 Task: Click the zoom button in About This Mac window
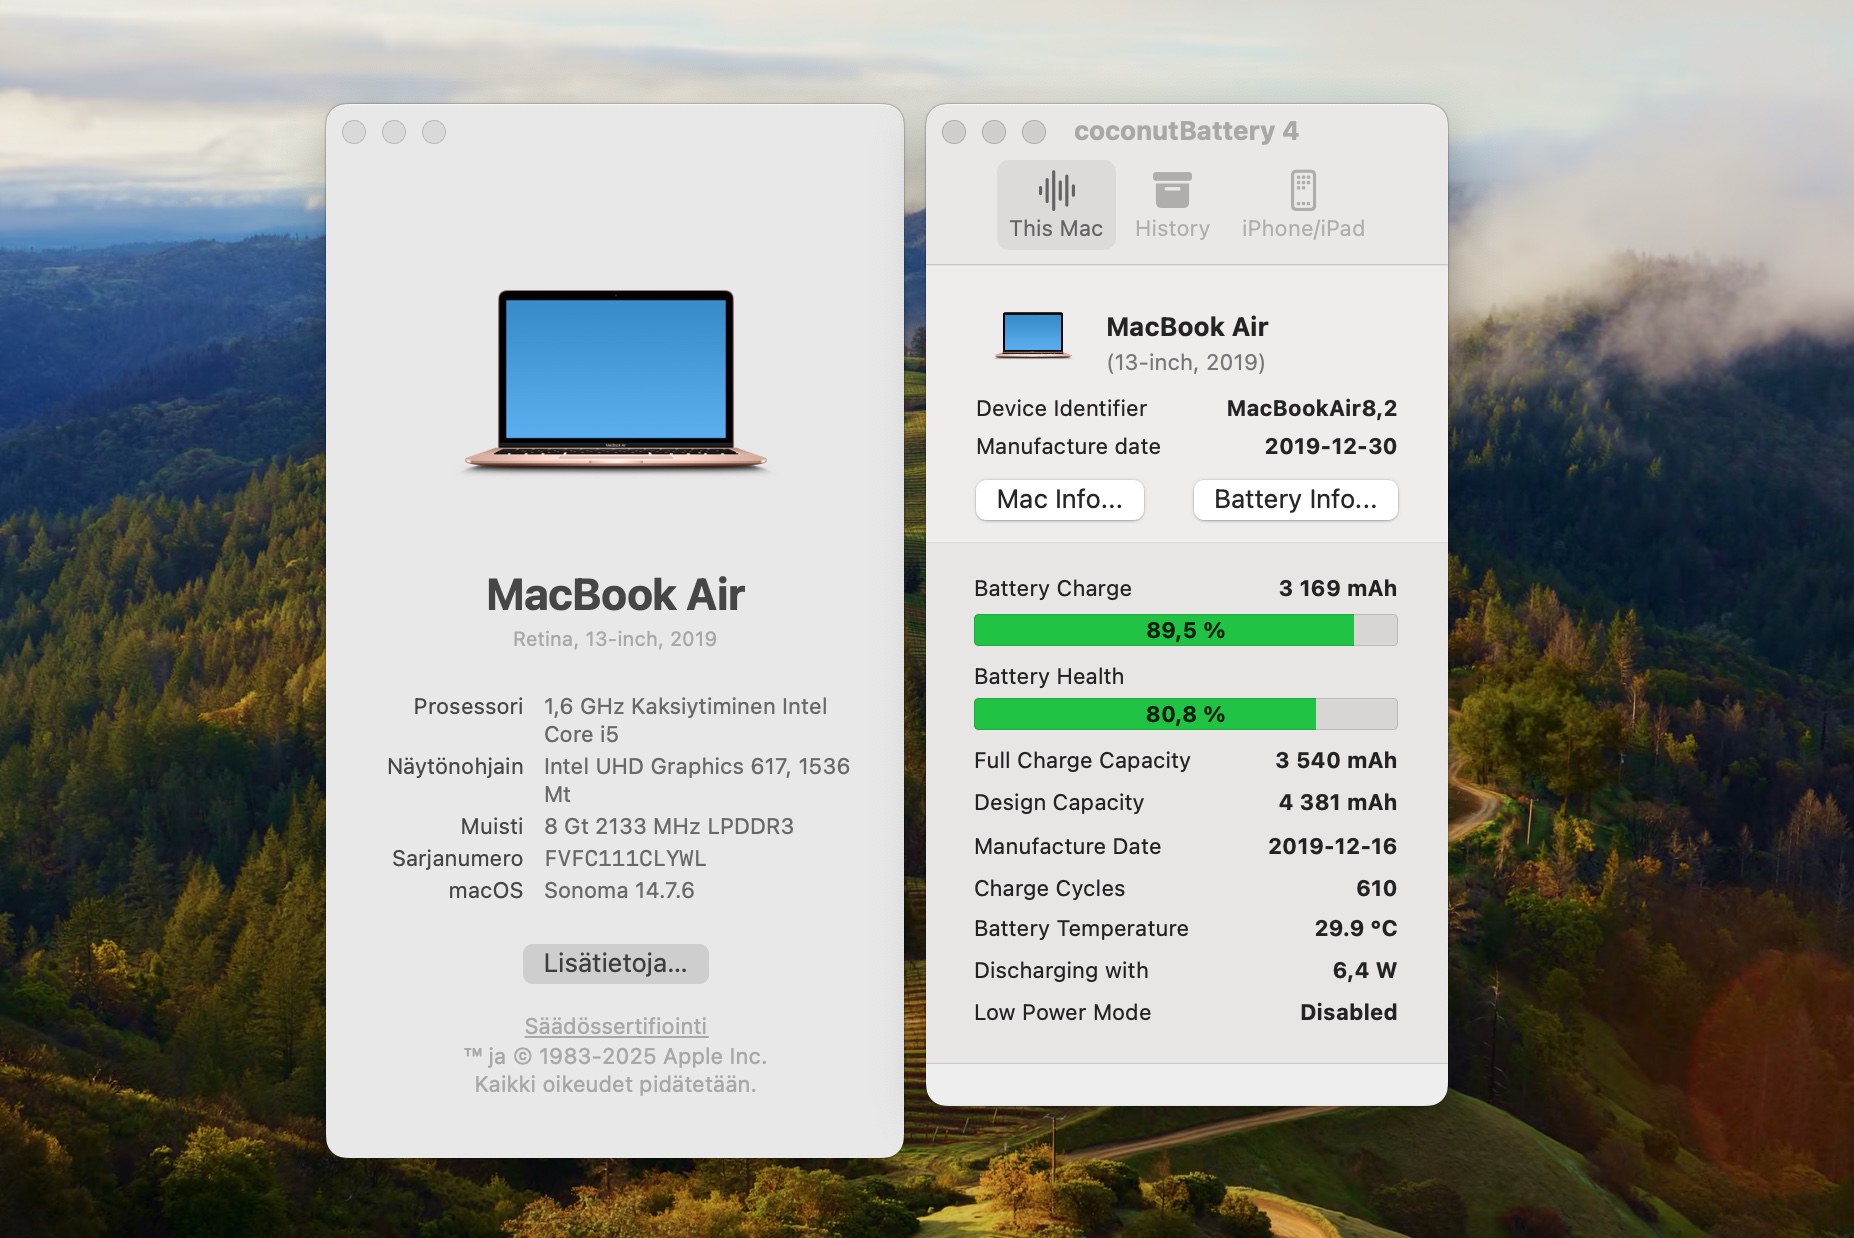point(434,132)
